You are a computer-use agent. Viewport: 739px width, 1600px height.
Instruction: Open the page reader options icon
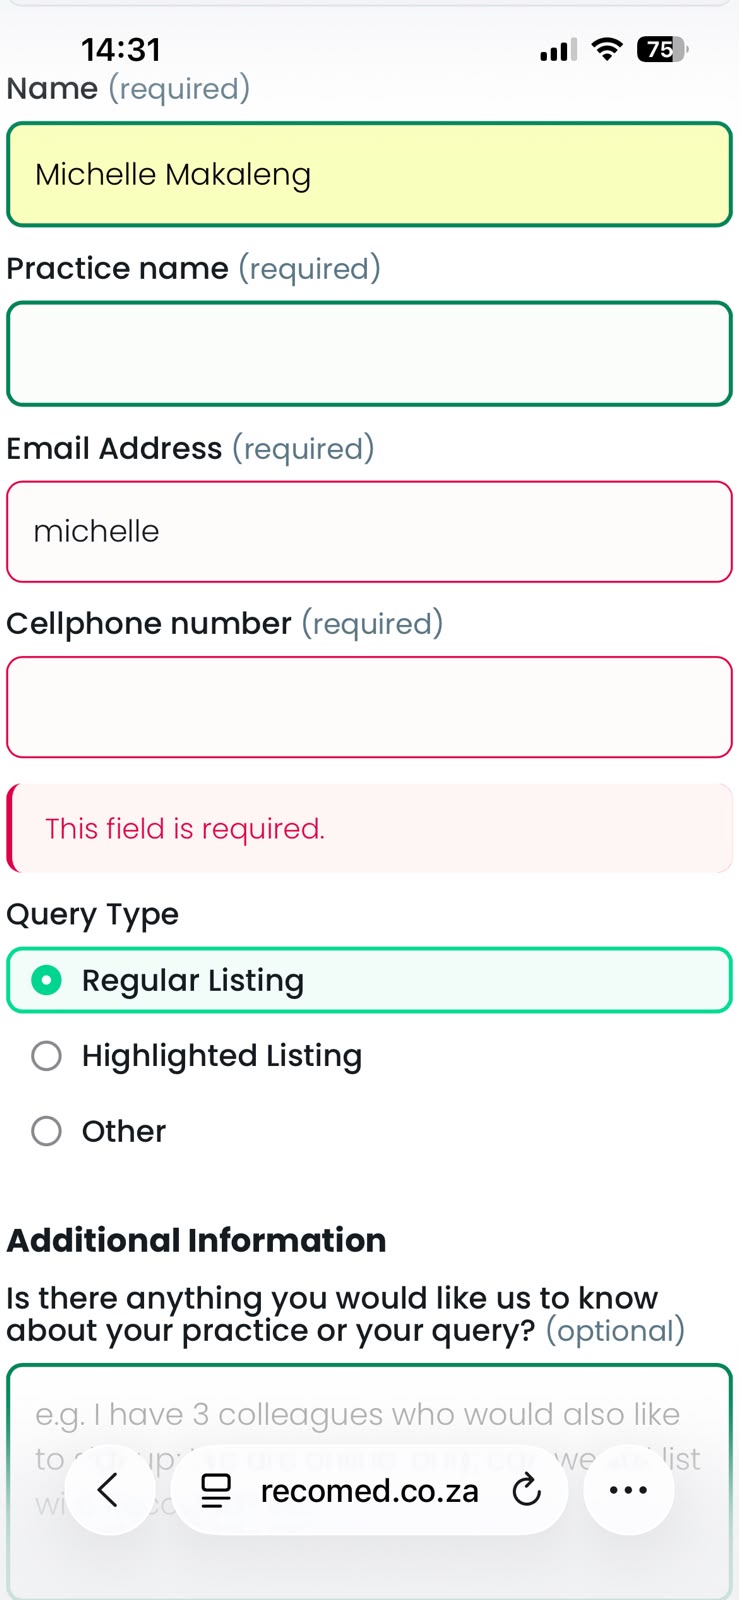(216, 1490)
